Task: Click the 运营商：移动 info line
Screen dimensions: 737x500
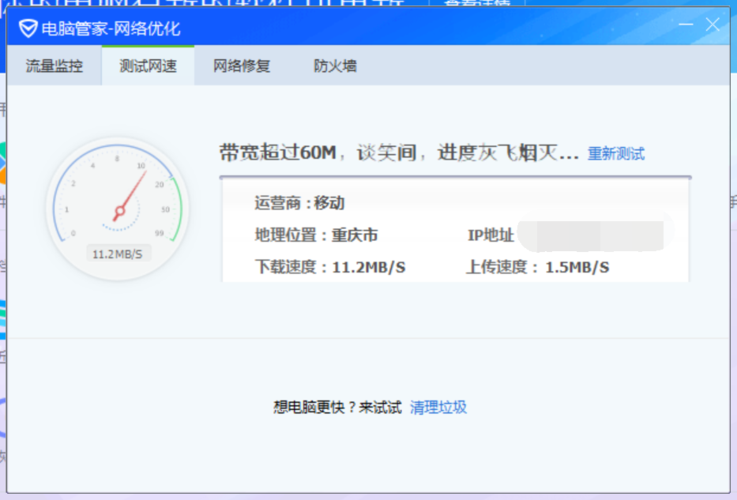Action: [x=300, y=203]
